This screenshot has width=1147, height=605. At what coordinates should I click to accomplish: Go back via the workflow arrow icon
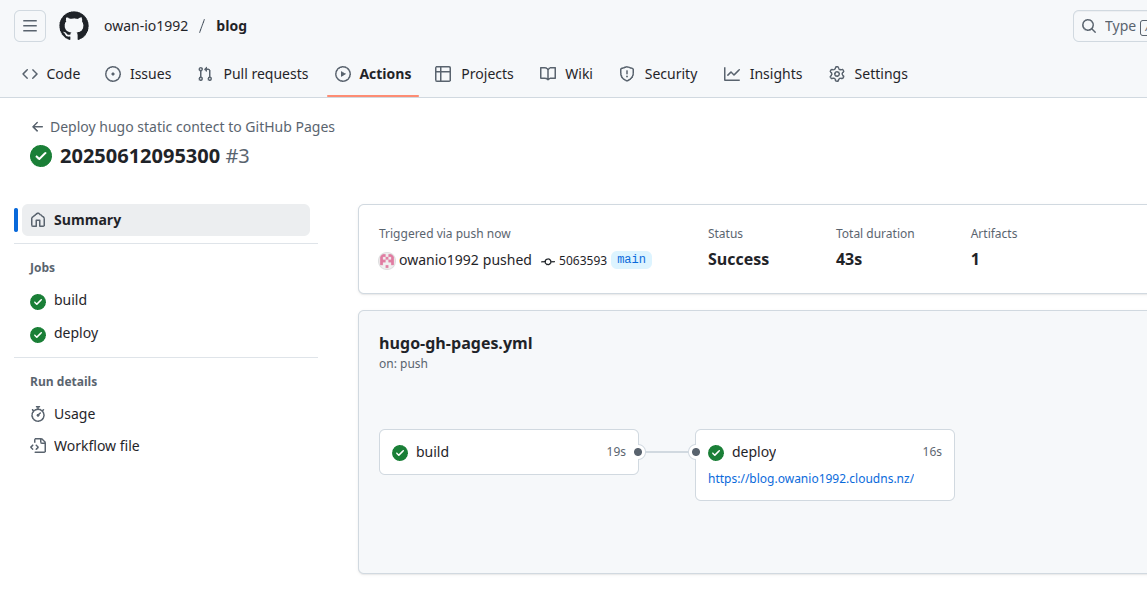(x=37, y=127)
